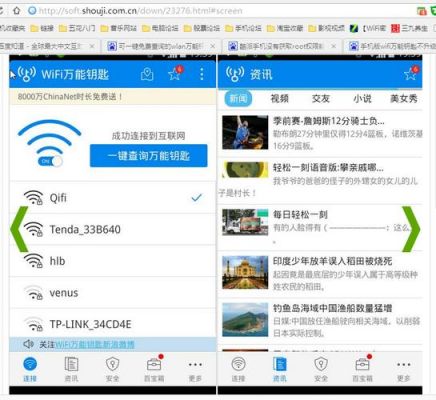Click the 8000万ChinaNet时长免费送 banner

pos(112,97)
